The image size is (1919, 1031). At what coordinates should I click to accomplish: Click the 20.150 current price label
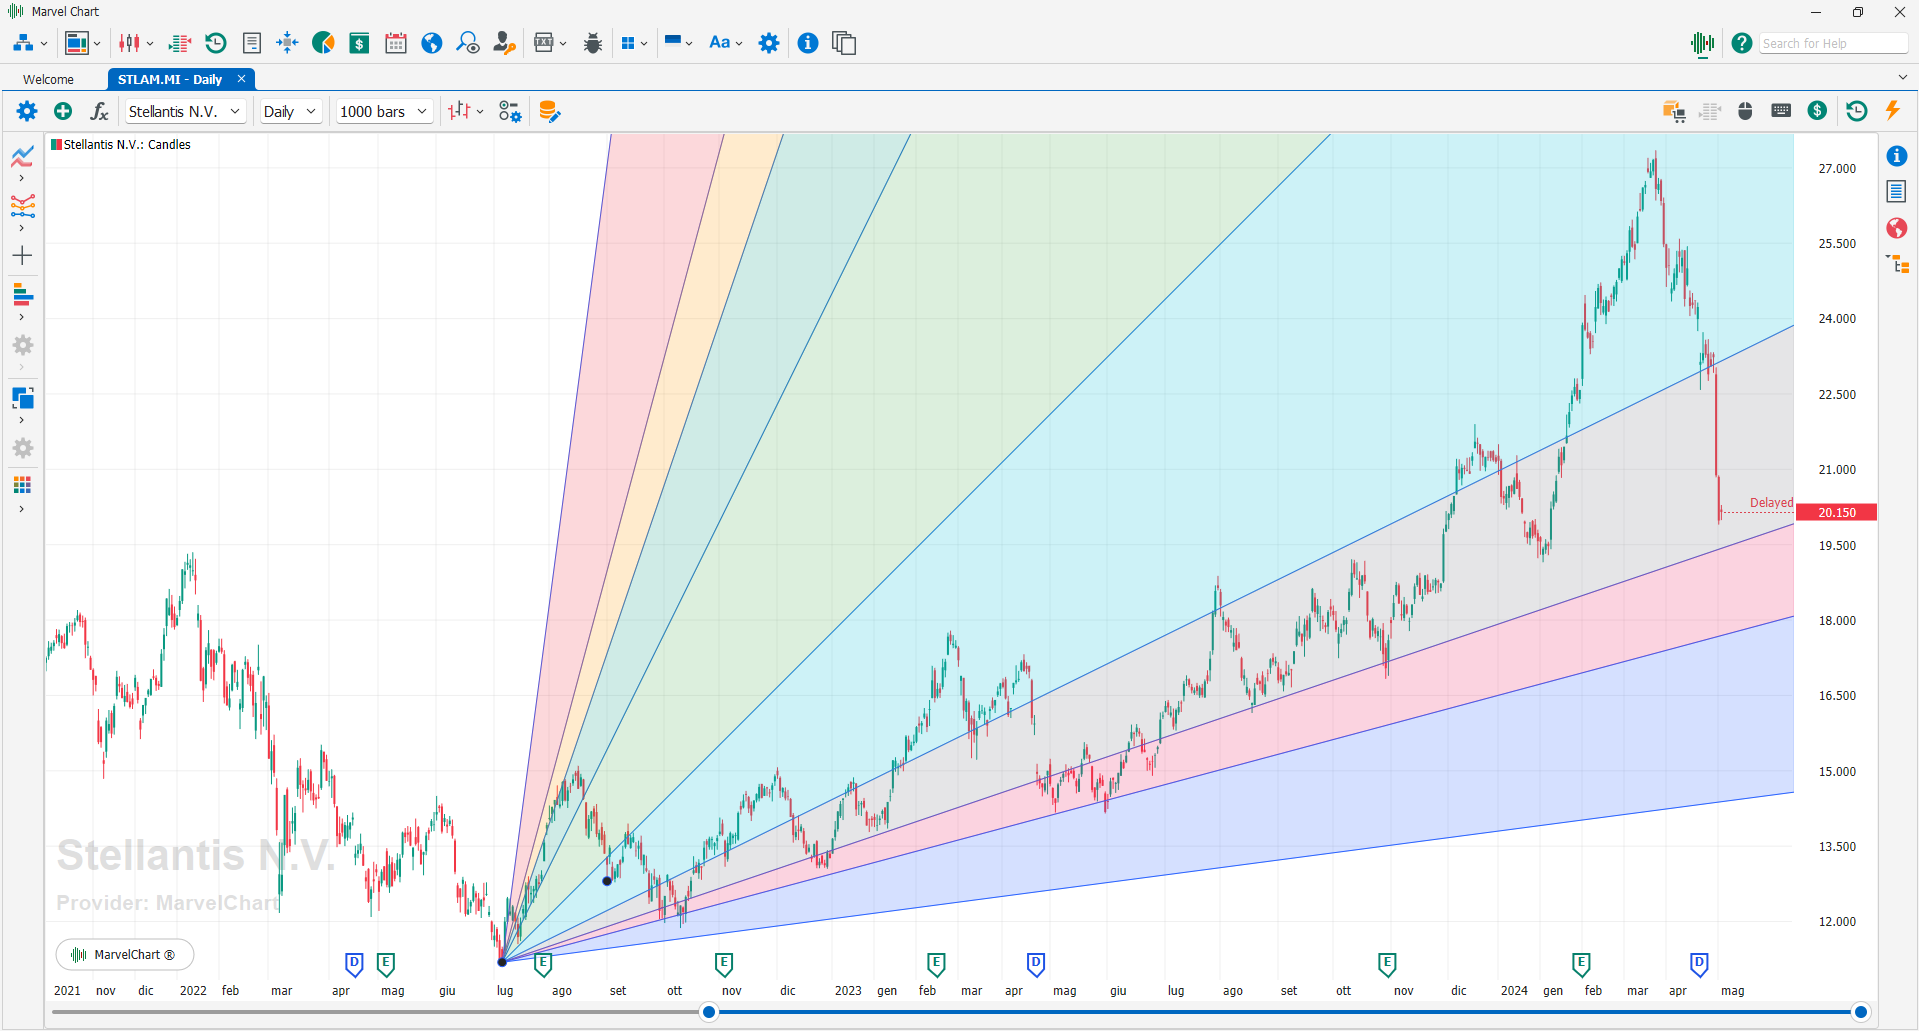[x=1837, y=512]
